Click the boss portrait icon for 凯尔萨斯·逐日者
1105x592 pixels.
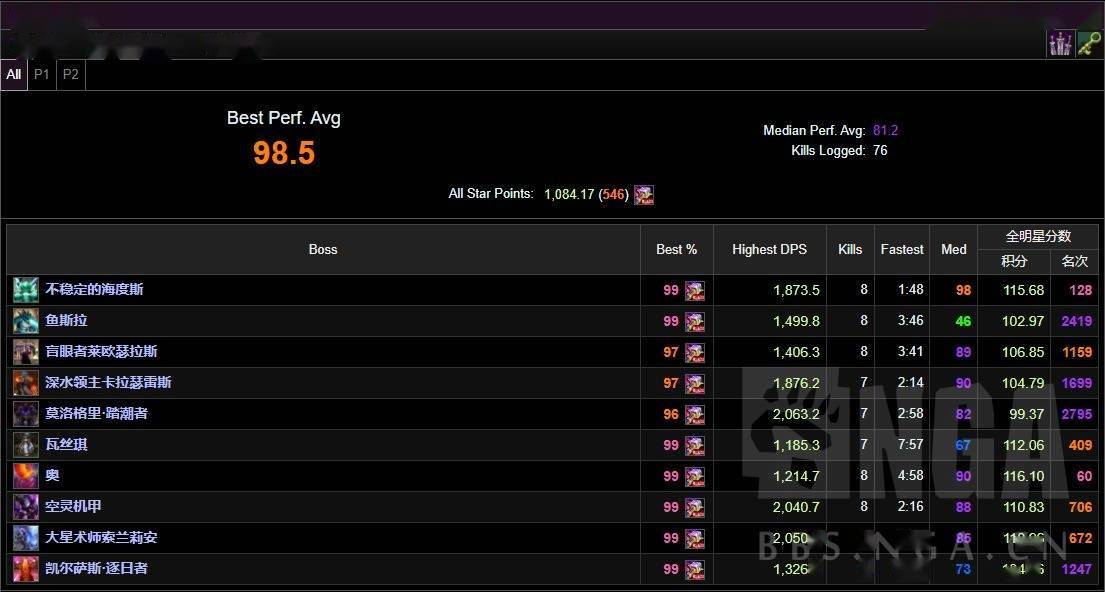[x=26, y=569]
